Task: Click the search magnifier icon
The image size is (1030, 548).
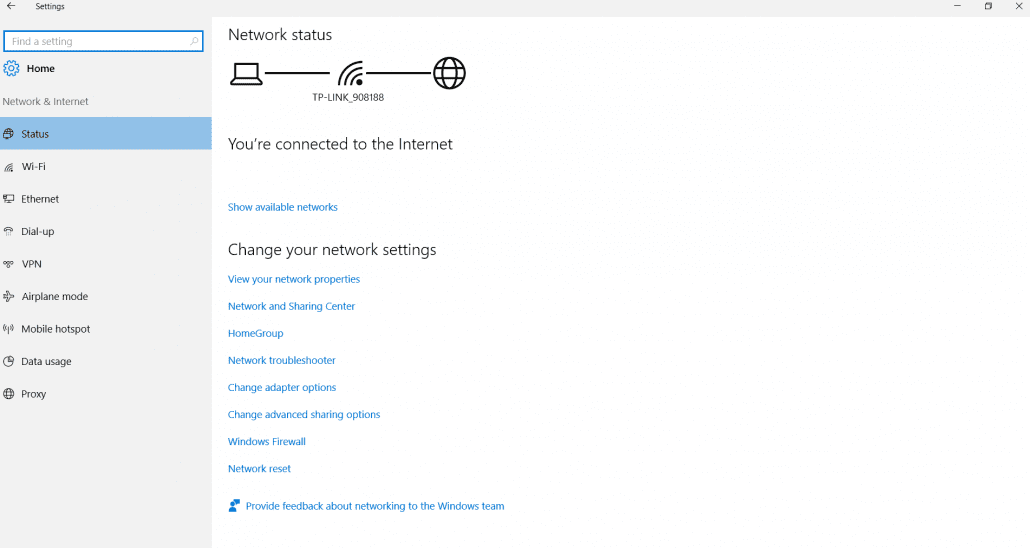Action: (x=193, y=42)
